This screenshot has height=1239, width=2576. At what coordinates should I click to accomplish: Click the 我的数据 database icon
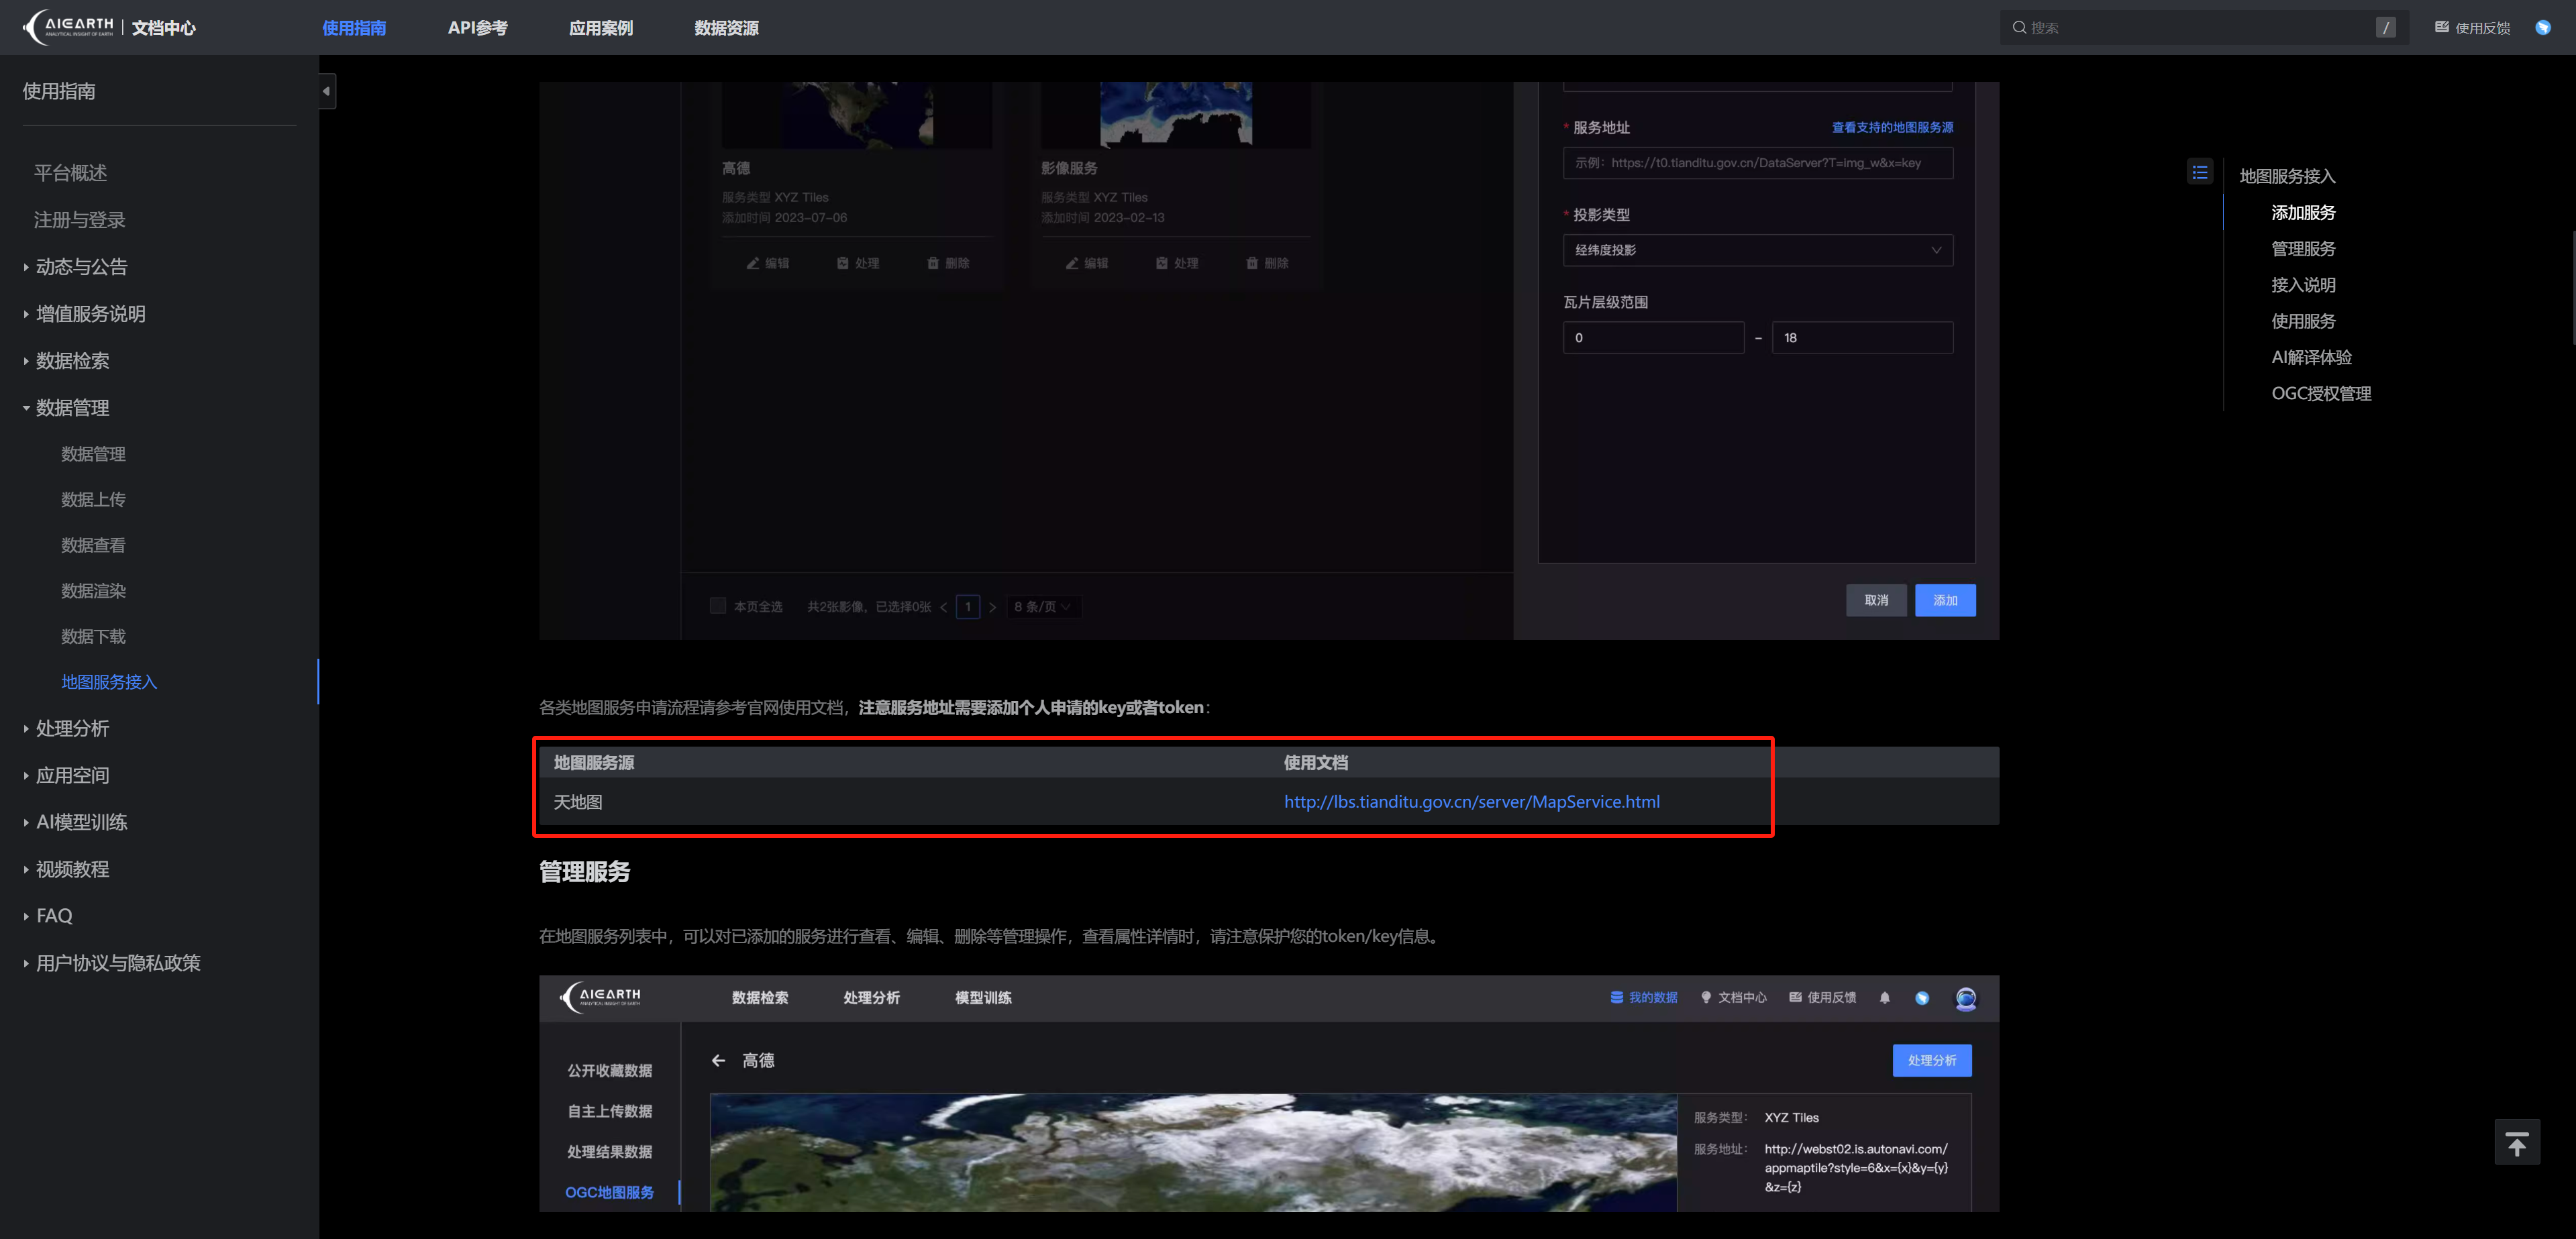point(1616,997)
